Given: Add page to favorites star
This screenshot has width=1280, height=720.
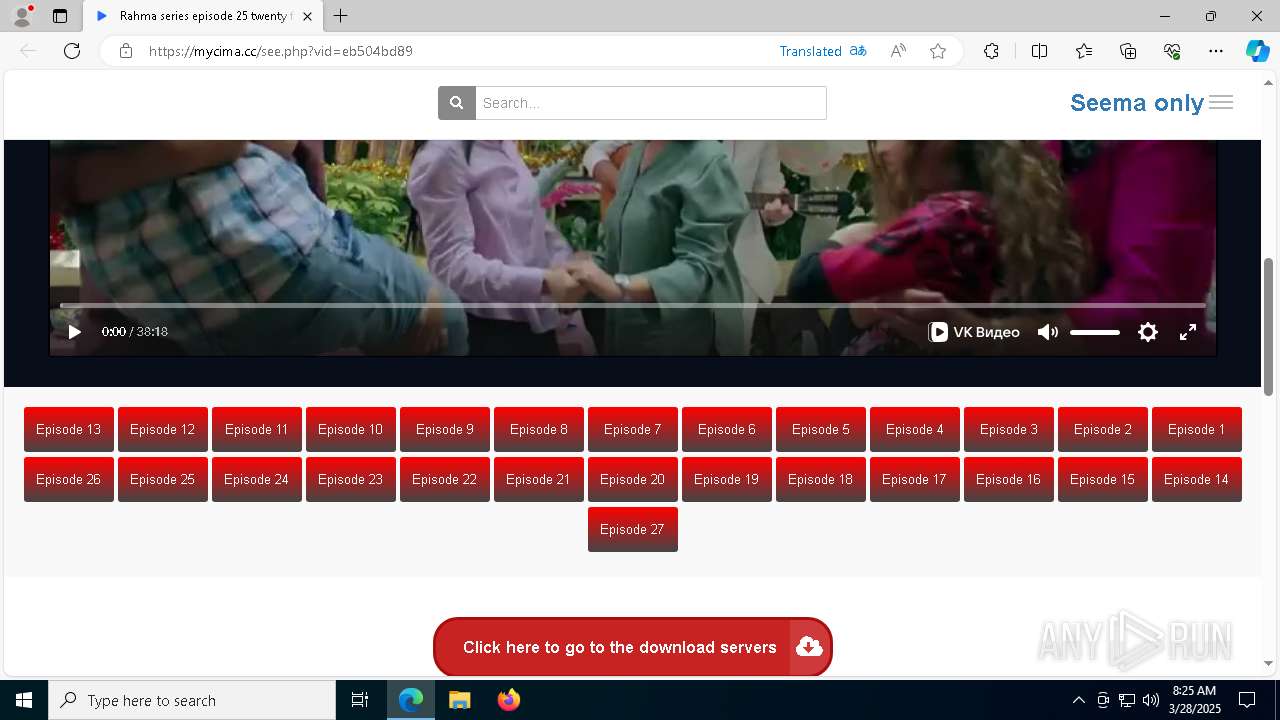Looking at the screenshot, I should click(x=938, y=51).
